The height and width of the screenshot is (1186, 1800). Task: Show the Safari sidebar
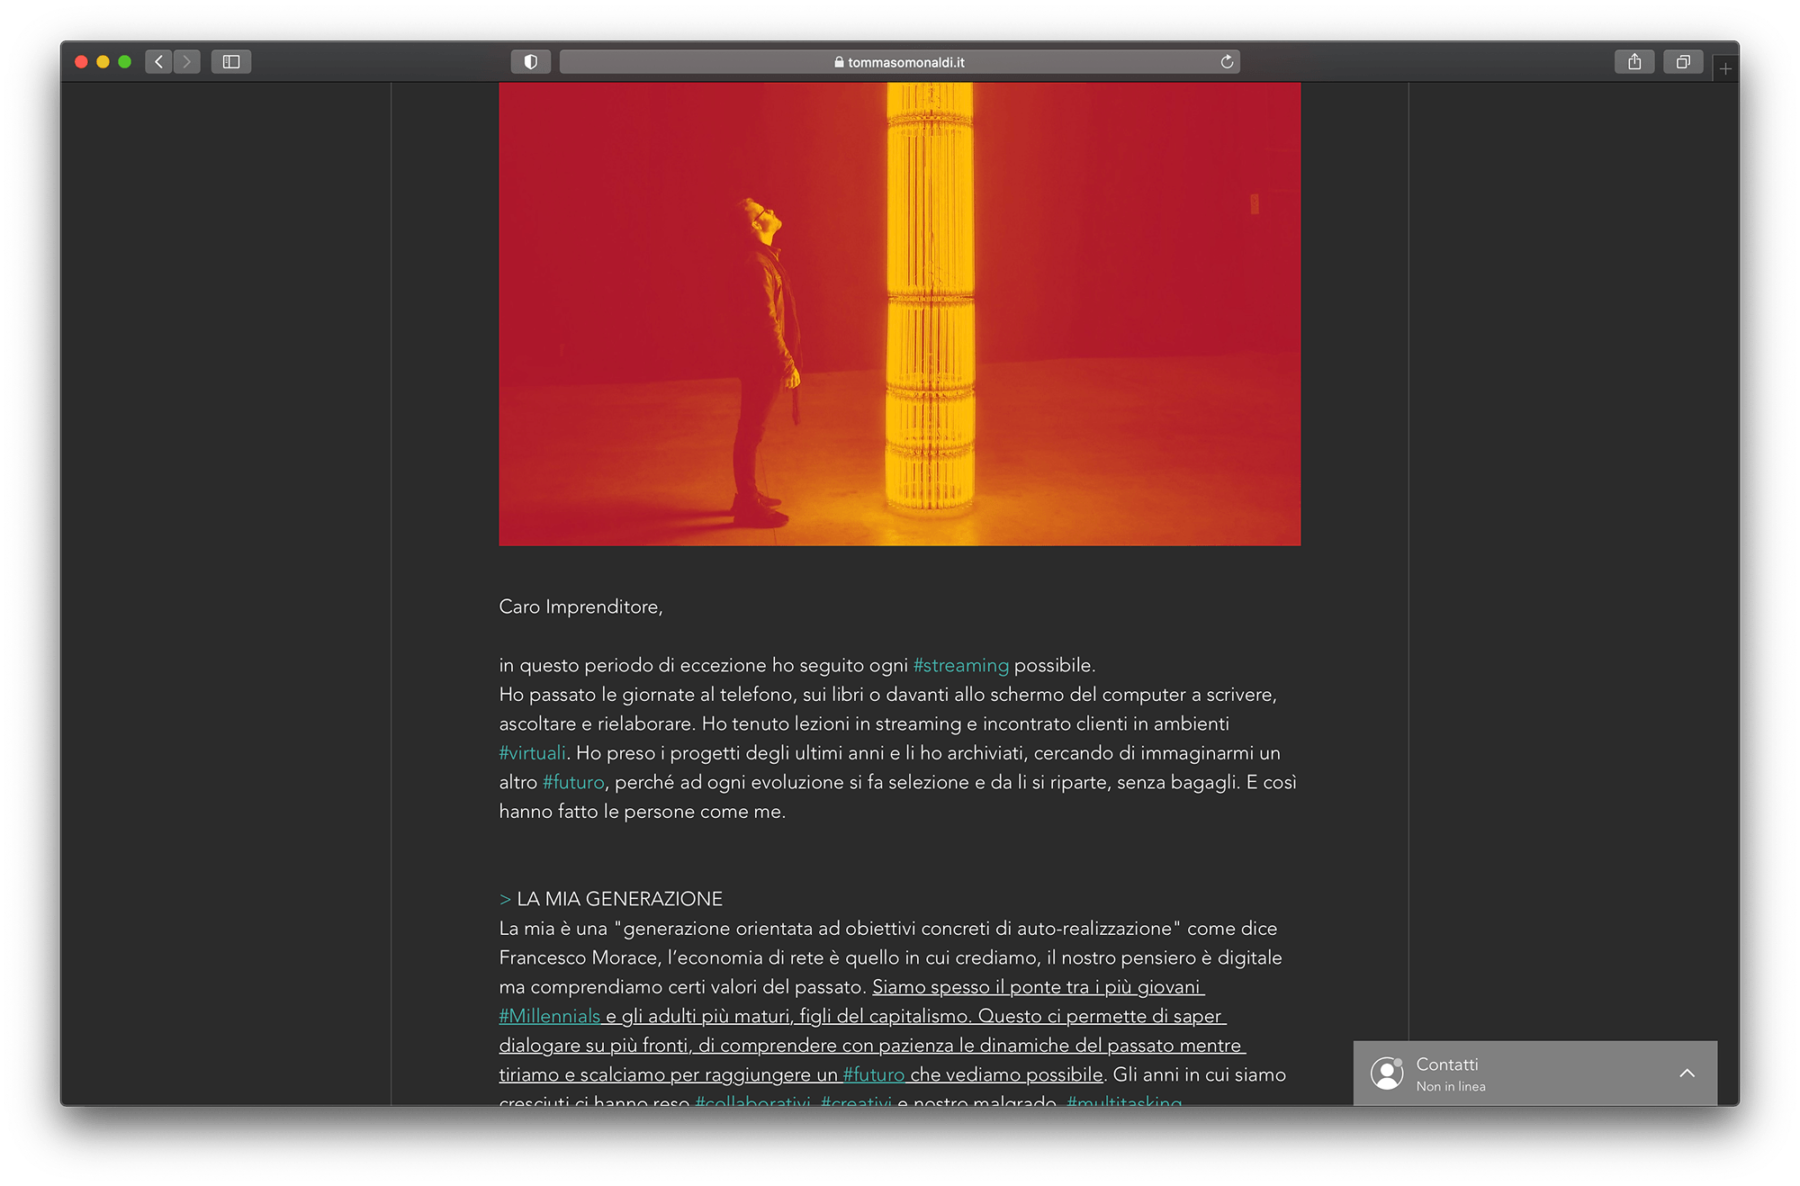click(x=231, y=62)
